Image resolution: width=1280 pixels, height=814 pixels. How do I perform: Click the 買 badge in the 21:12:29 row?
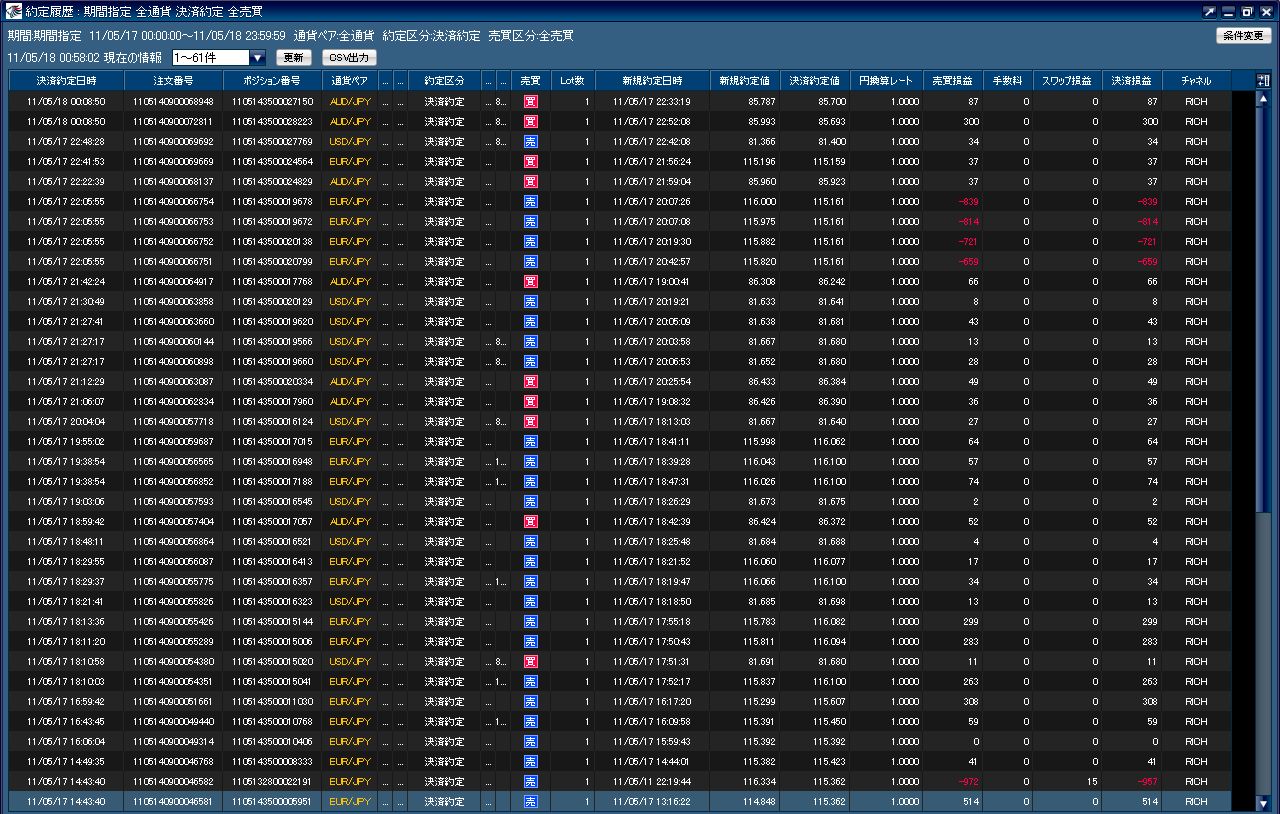click(x=531, y=382)
